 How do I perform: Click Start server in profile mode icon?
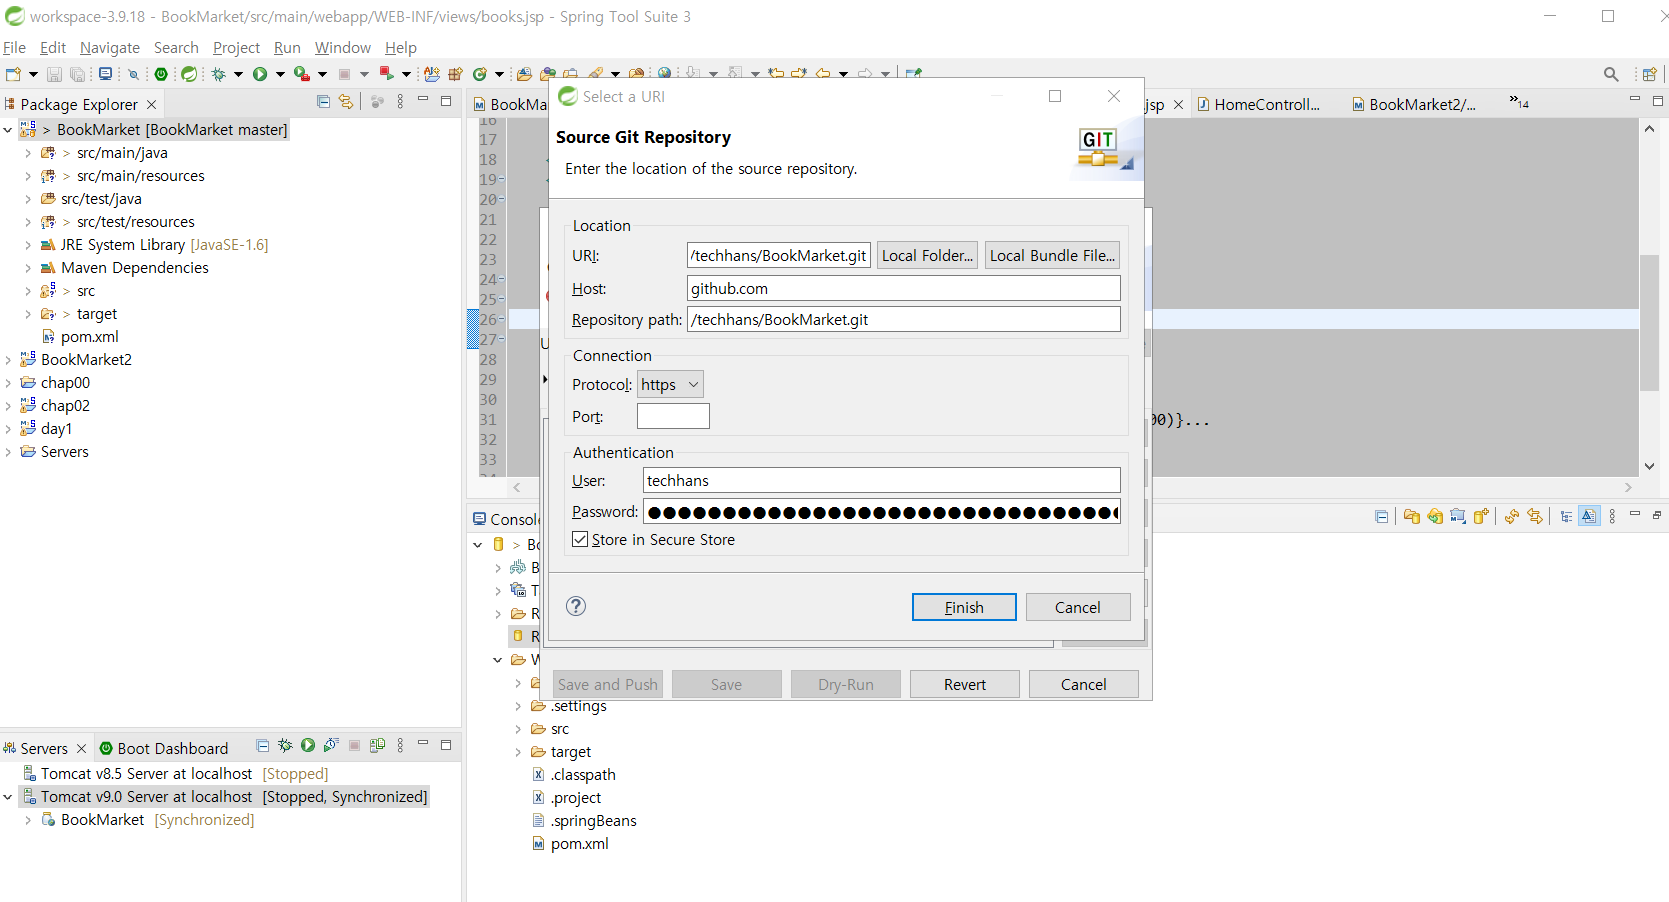point(331,745)
